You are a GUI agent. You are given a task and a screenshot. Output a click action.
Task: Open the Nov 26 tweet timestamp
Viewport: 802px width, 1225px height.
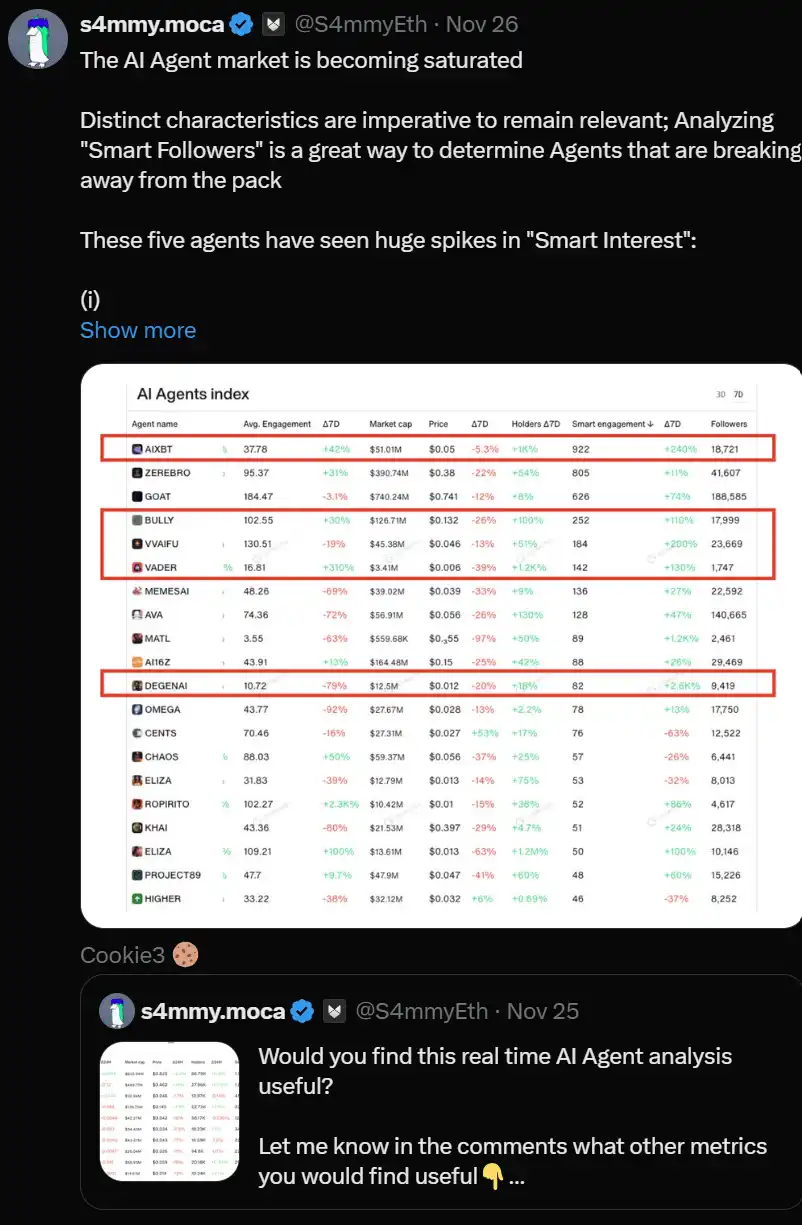(482, 24)
